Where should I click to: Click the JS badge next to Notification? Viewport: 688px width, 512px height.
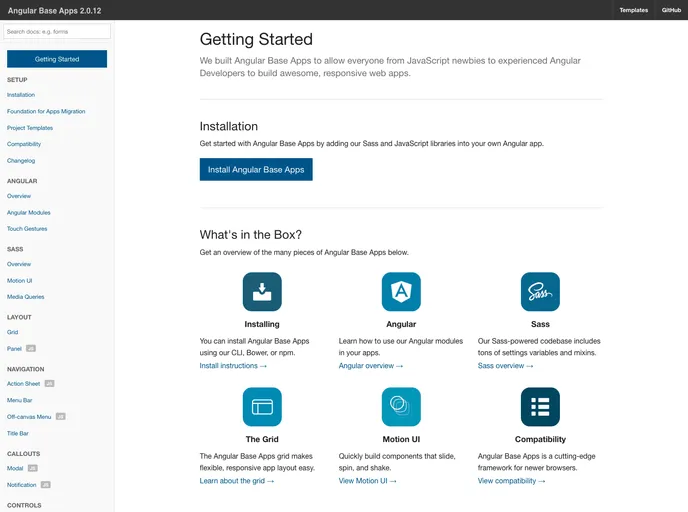click(46, 485)
